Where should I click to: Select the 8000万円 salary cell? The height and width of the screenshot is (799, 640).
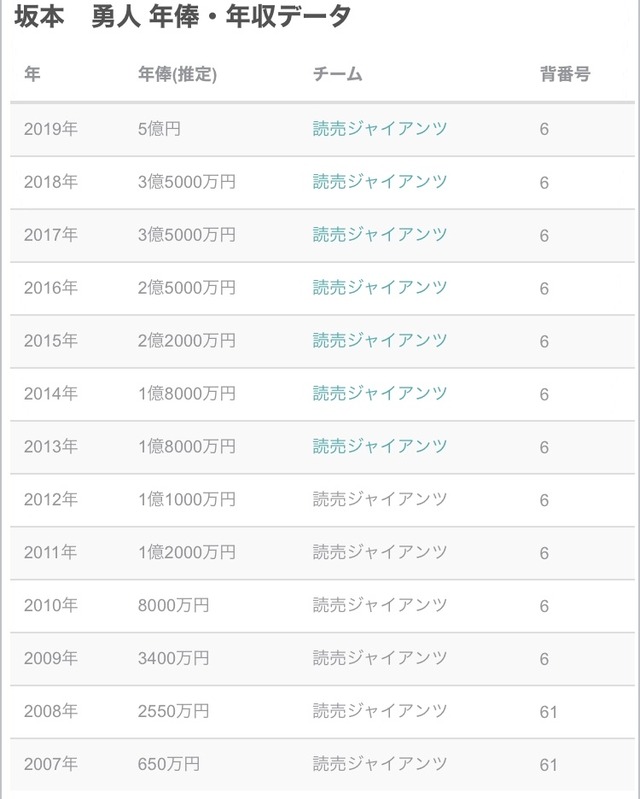coord(173,605)
